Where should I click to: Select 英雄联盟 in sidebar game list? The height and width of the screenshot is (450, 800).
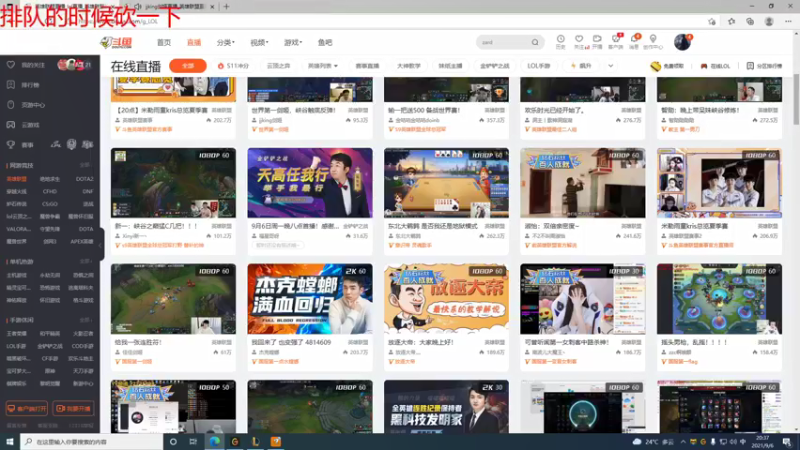[x=17, y=179]
